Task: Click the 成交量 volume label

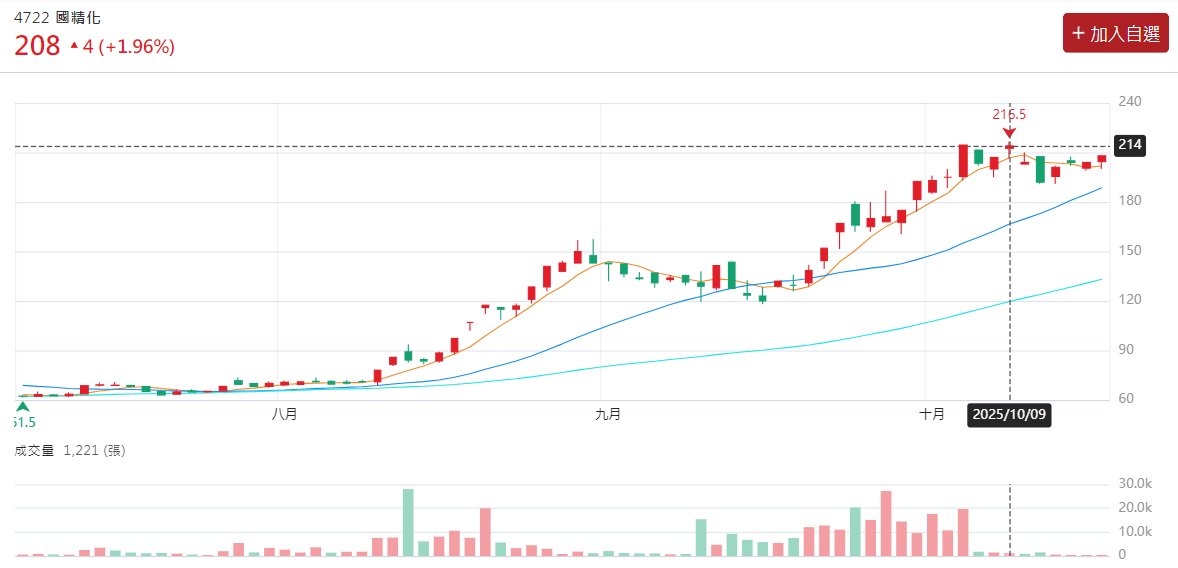Action: pos(34,451)
